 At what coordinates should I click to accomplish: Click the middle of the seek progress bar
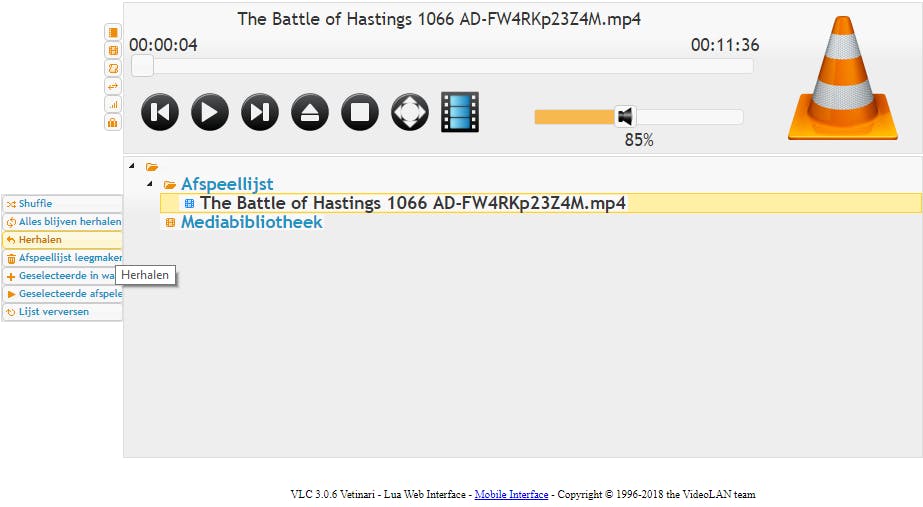tap(442, 66)
